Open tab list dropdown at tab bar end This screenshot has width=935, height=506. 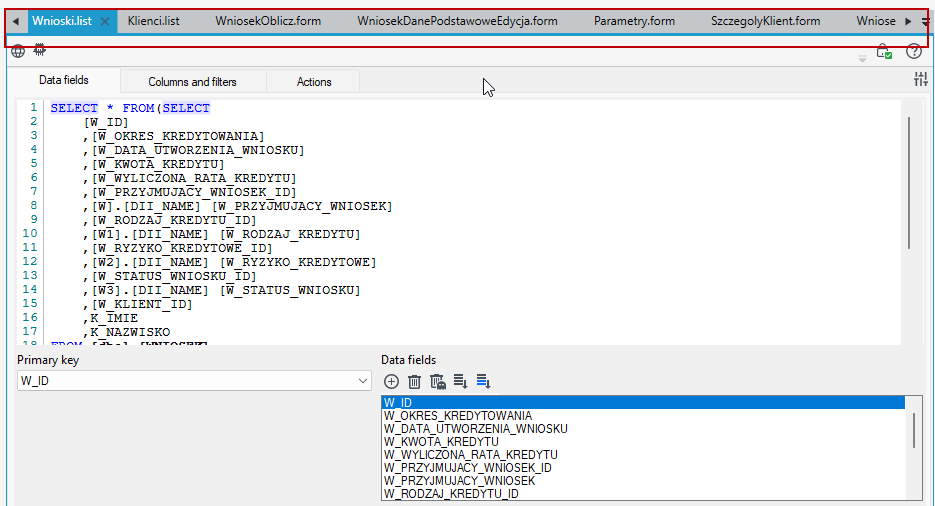click(x=925, y=21)
